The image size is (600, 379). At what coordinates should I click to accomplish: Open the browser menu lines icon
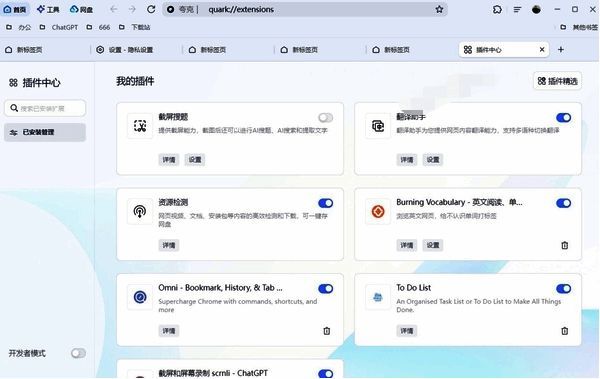[x=517, y=10]
